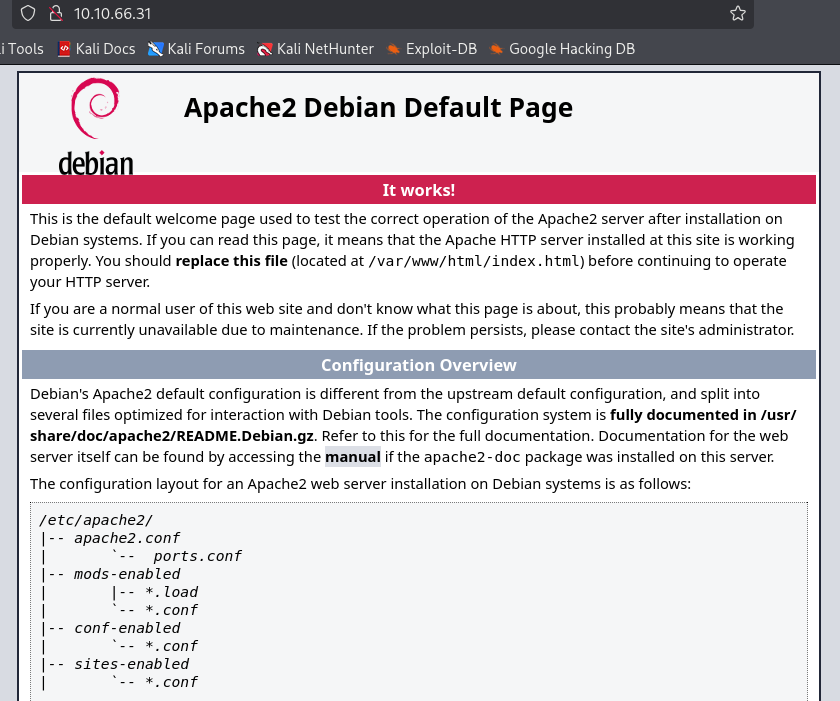This screenshot has height=701, width=840.
Task: Open the Kali Forums bookmark
Action: [196, 49]
